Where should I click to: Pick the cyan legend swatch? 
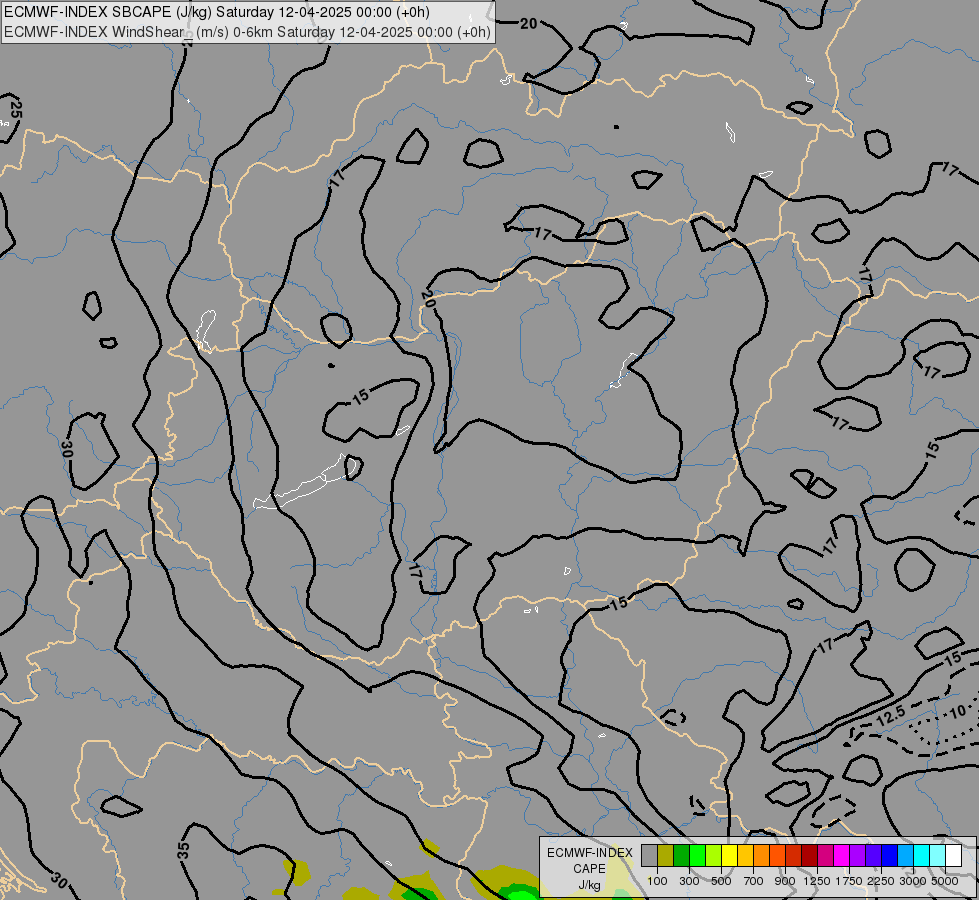pyautogui.click(x=921, y=856)
